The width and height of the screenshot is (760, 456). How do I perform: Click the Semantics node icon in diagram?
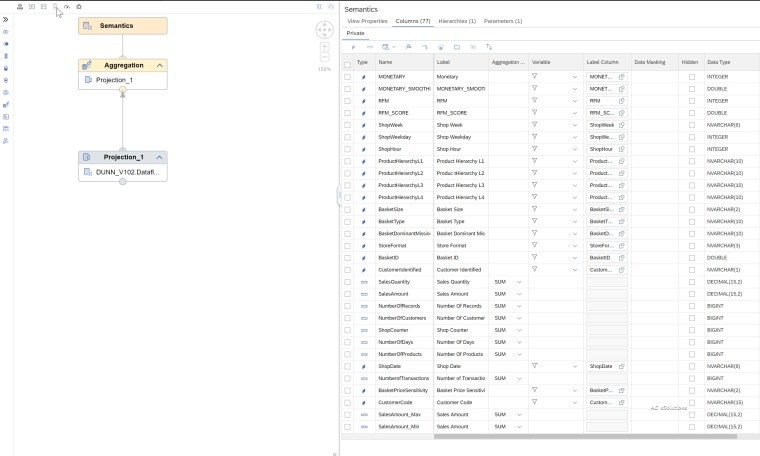87,25
